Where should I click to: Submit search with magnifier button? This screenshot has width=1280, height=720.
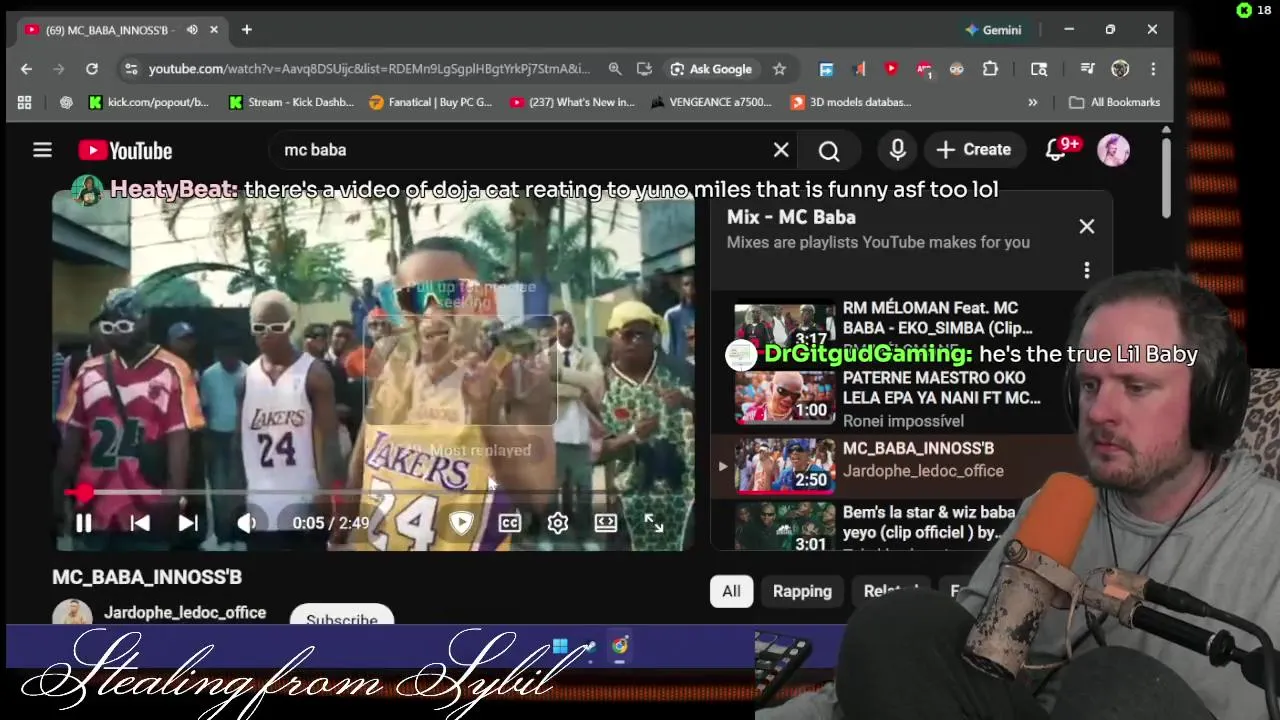click(x=829, y=150)
